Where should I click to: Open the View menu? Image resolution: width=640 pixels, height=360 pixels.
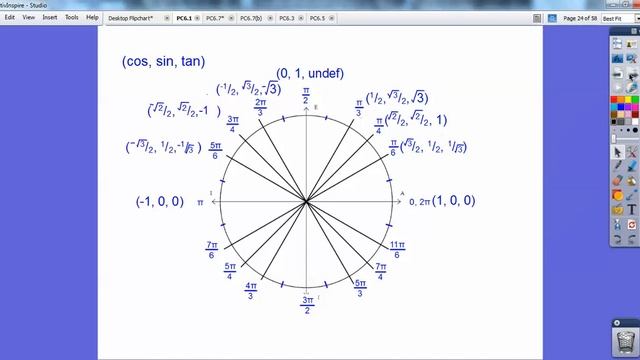point(29,18)
